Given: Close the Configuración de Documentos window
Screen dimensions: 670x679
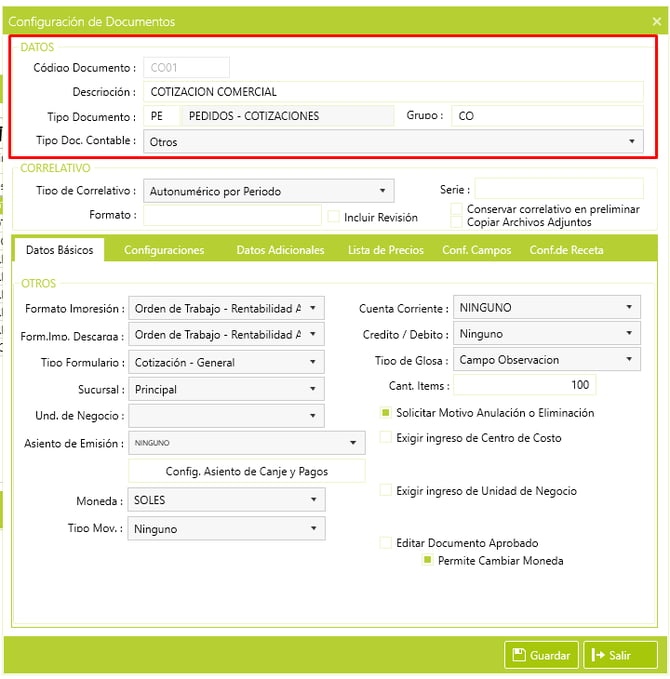Looking at the screenshot, I should [x=656, y=21].
